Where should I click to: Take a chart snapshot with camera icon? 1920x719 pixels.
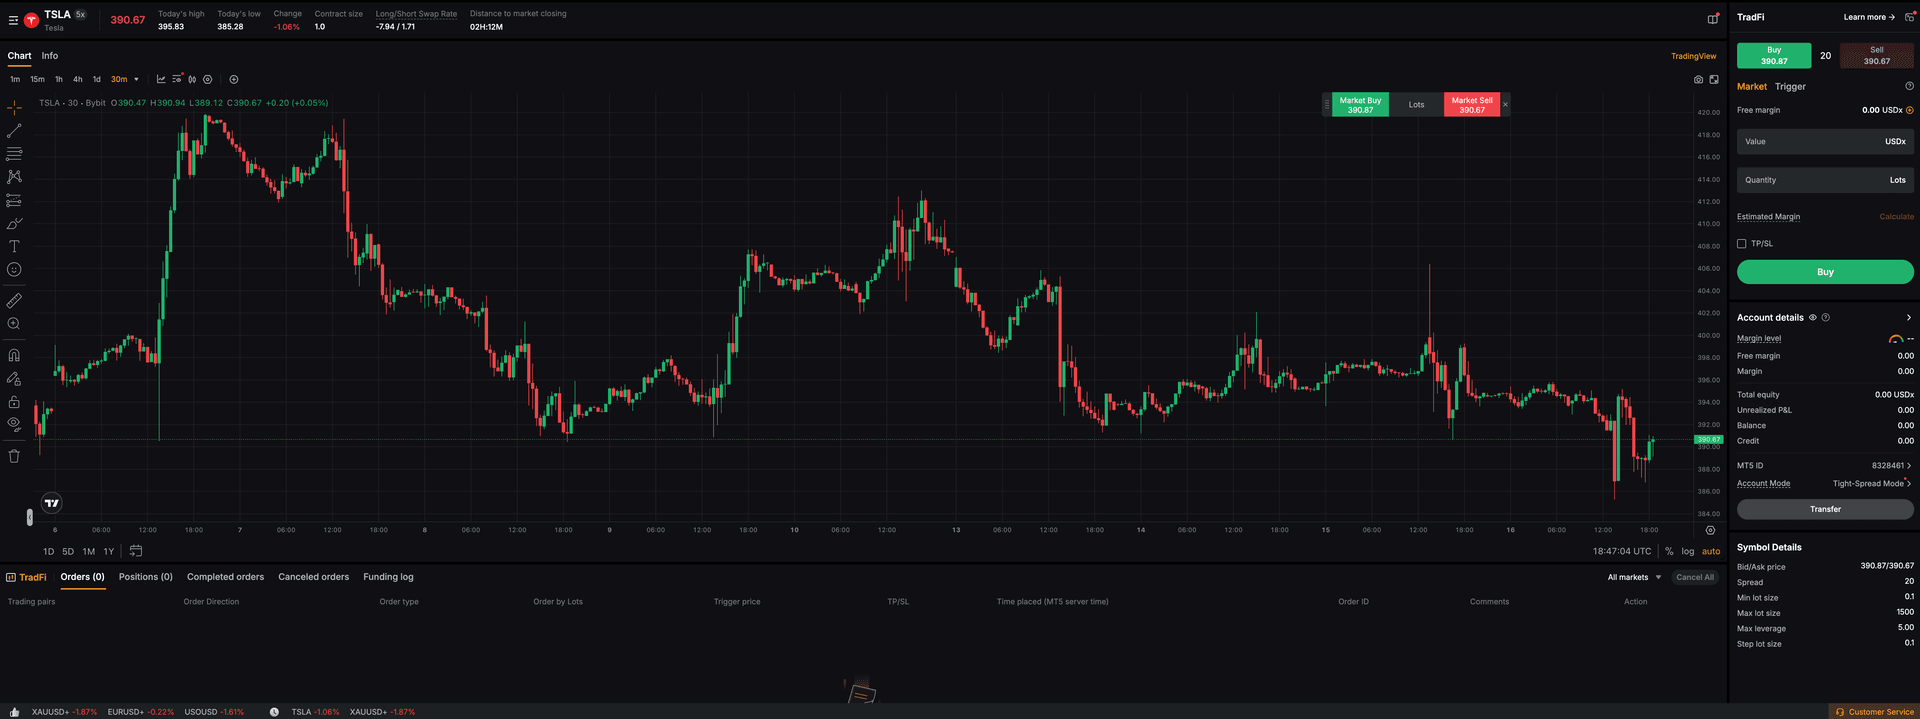[1698, 79]
